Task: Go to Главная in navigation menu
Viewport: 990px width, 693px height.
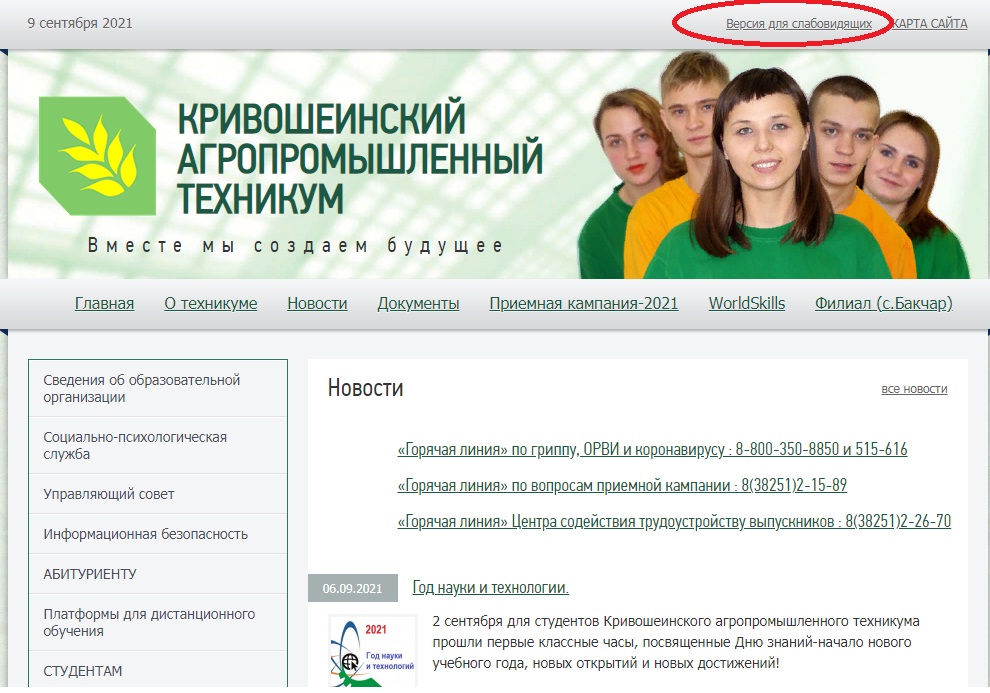Action: tap(104, 304)
